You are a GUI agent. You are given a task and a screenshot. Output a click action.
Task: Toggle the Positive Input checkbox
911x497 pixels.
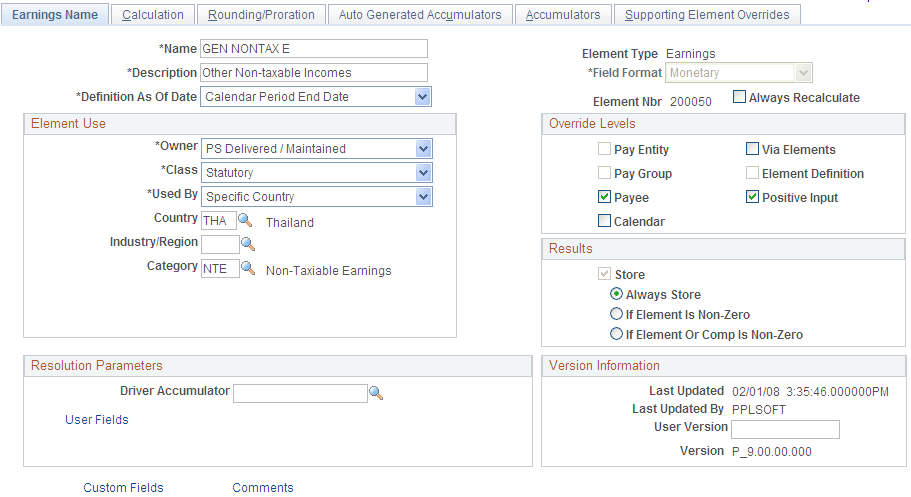753,197
